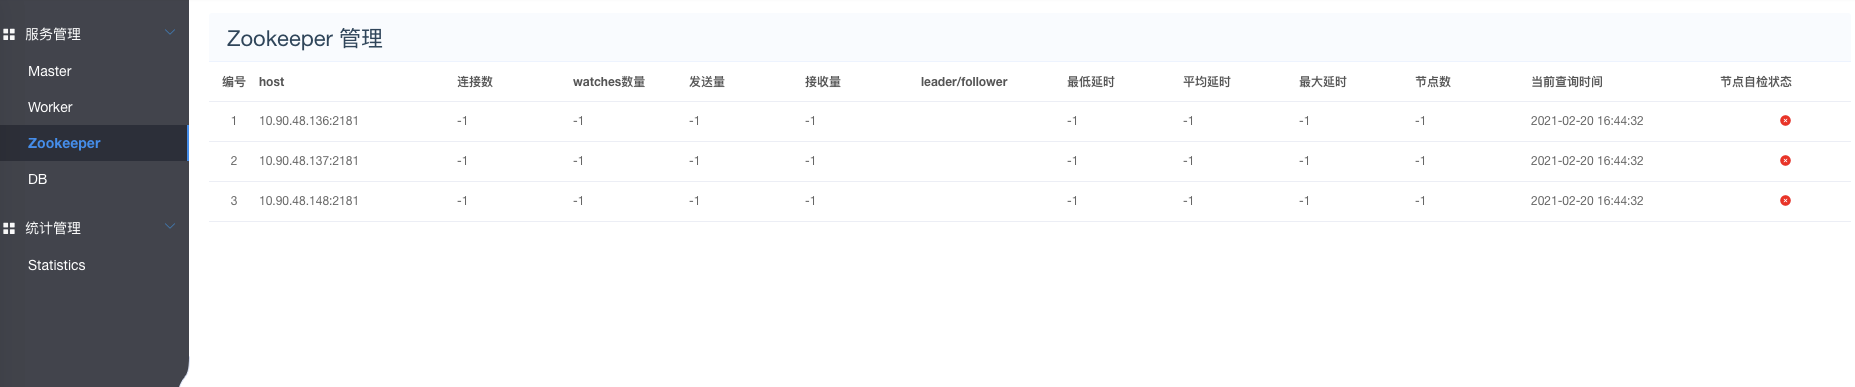Collapse the 服务管理 section chevron
This screenshot has width=1855, height=387.
pos(170,33)
